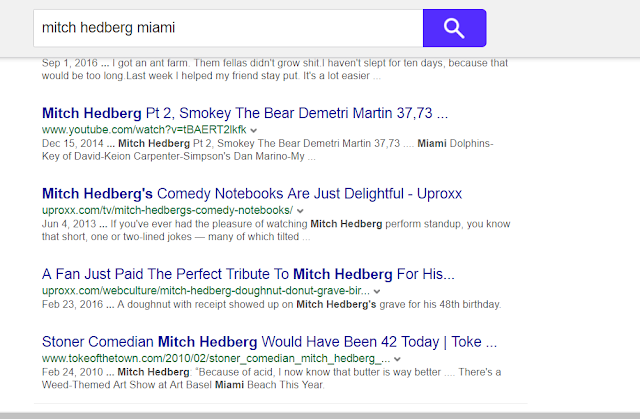Click the 'Feb 23, 2016' doughnut snippet text
Image resolution: width=640 pixels, height=419 pixels.
point(271,304)
